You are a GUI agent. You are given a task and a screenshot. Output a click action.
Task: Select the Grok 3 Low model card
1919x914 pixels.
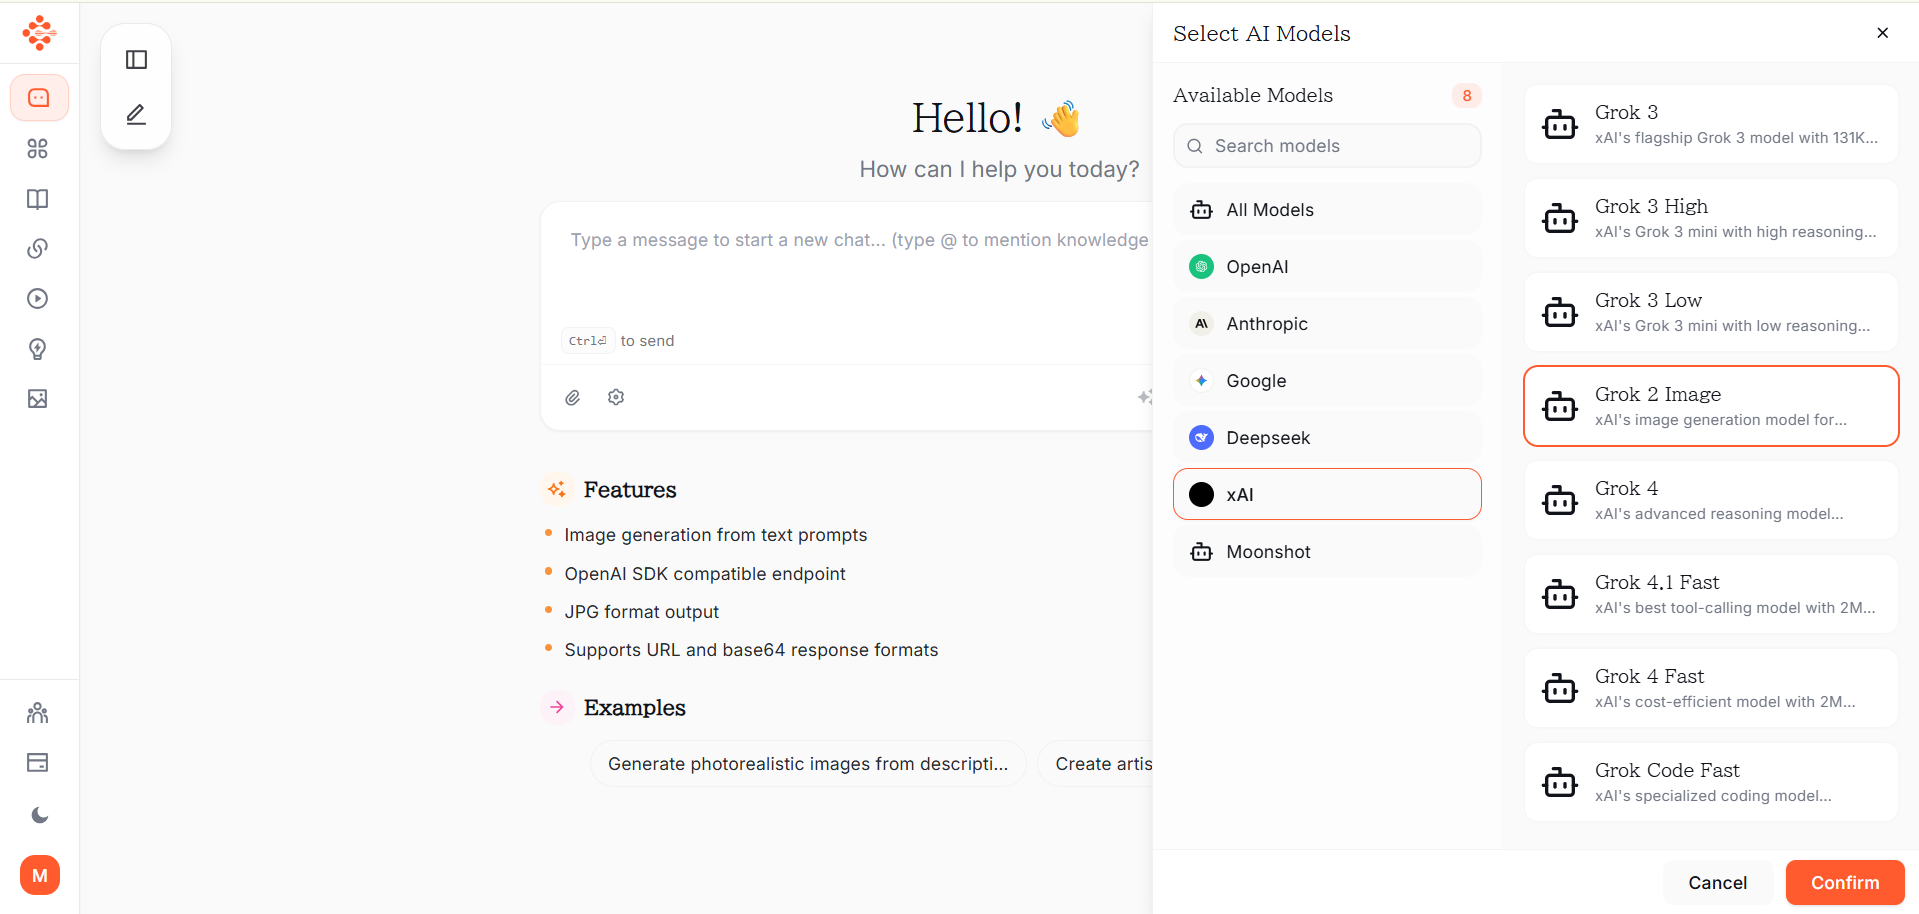1711,312
